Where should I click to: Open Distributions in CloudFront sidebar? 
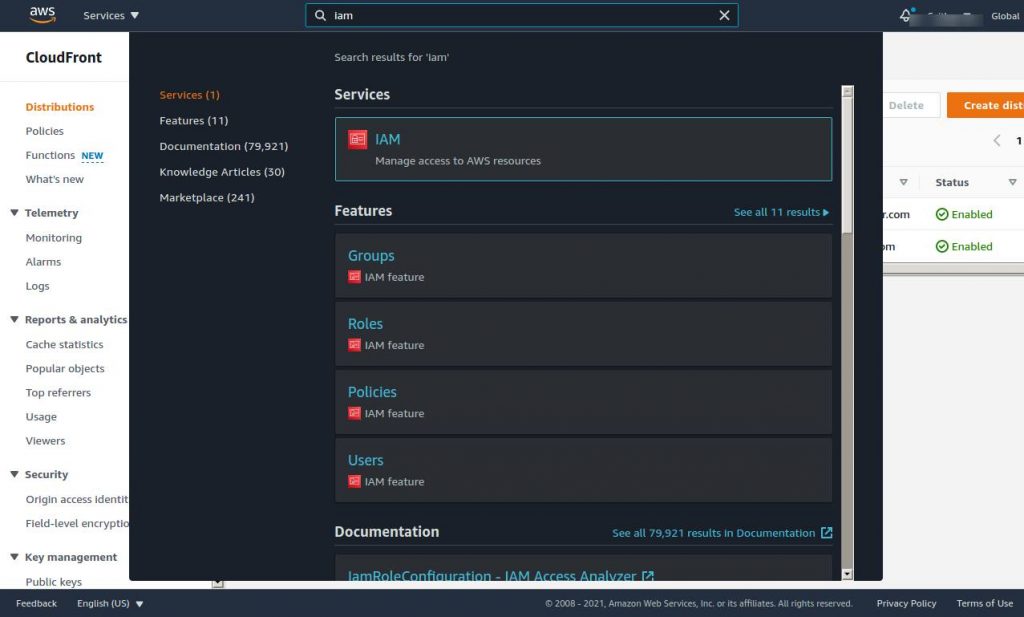[x=59, y=107]
